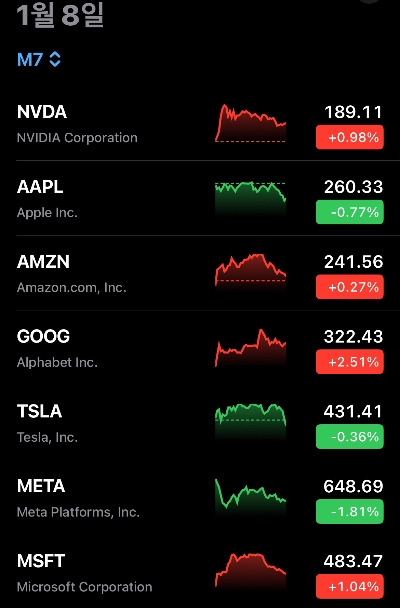Tap the META -1.81% change badge
This screenshot has height=608, width=400.
pos(350,511)
